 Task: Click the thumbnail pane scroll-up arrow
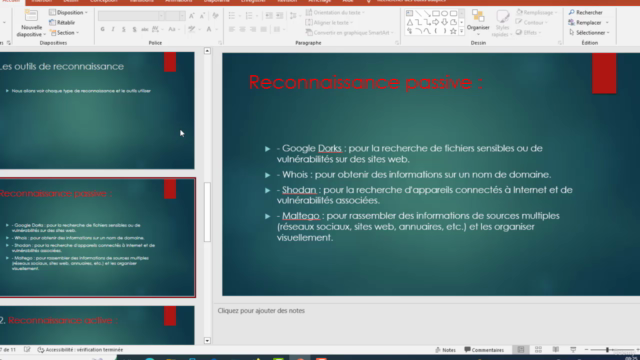coord(207,51)
